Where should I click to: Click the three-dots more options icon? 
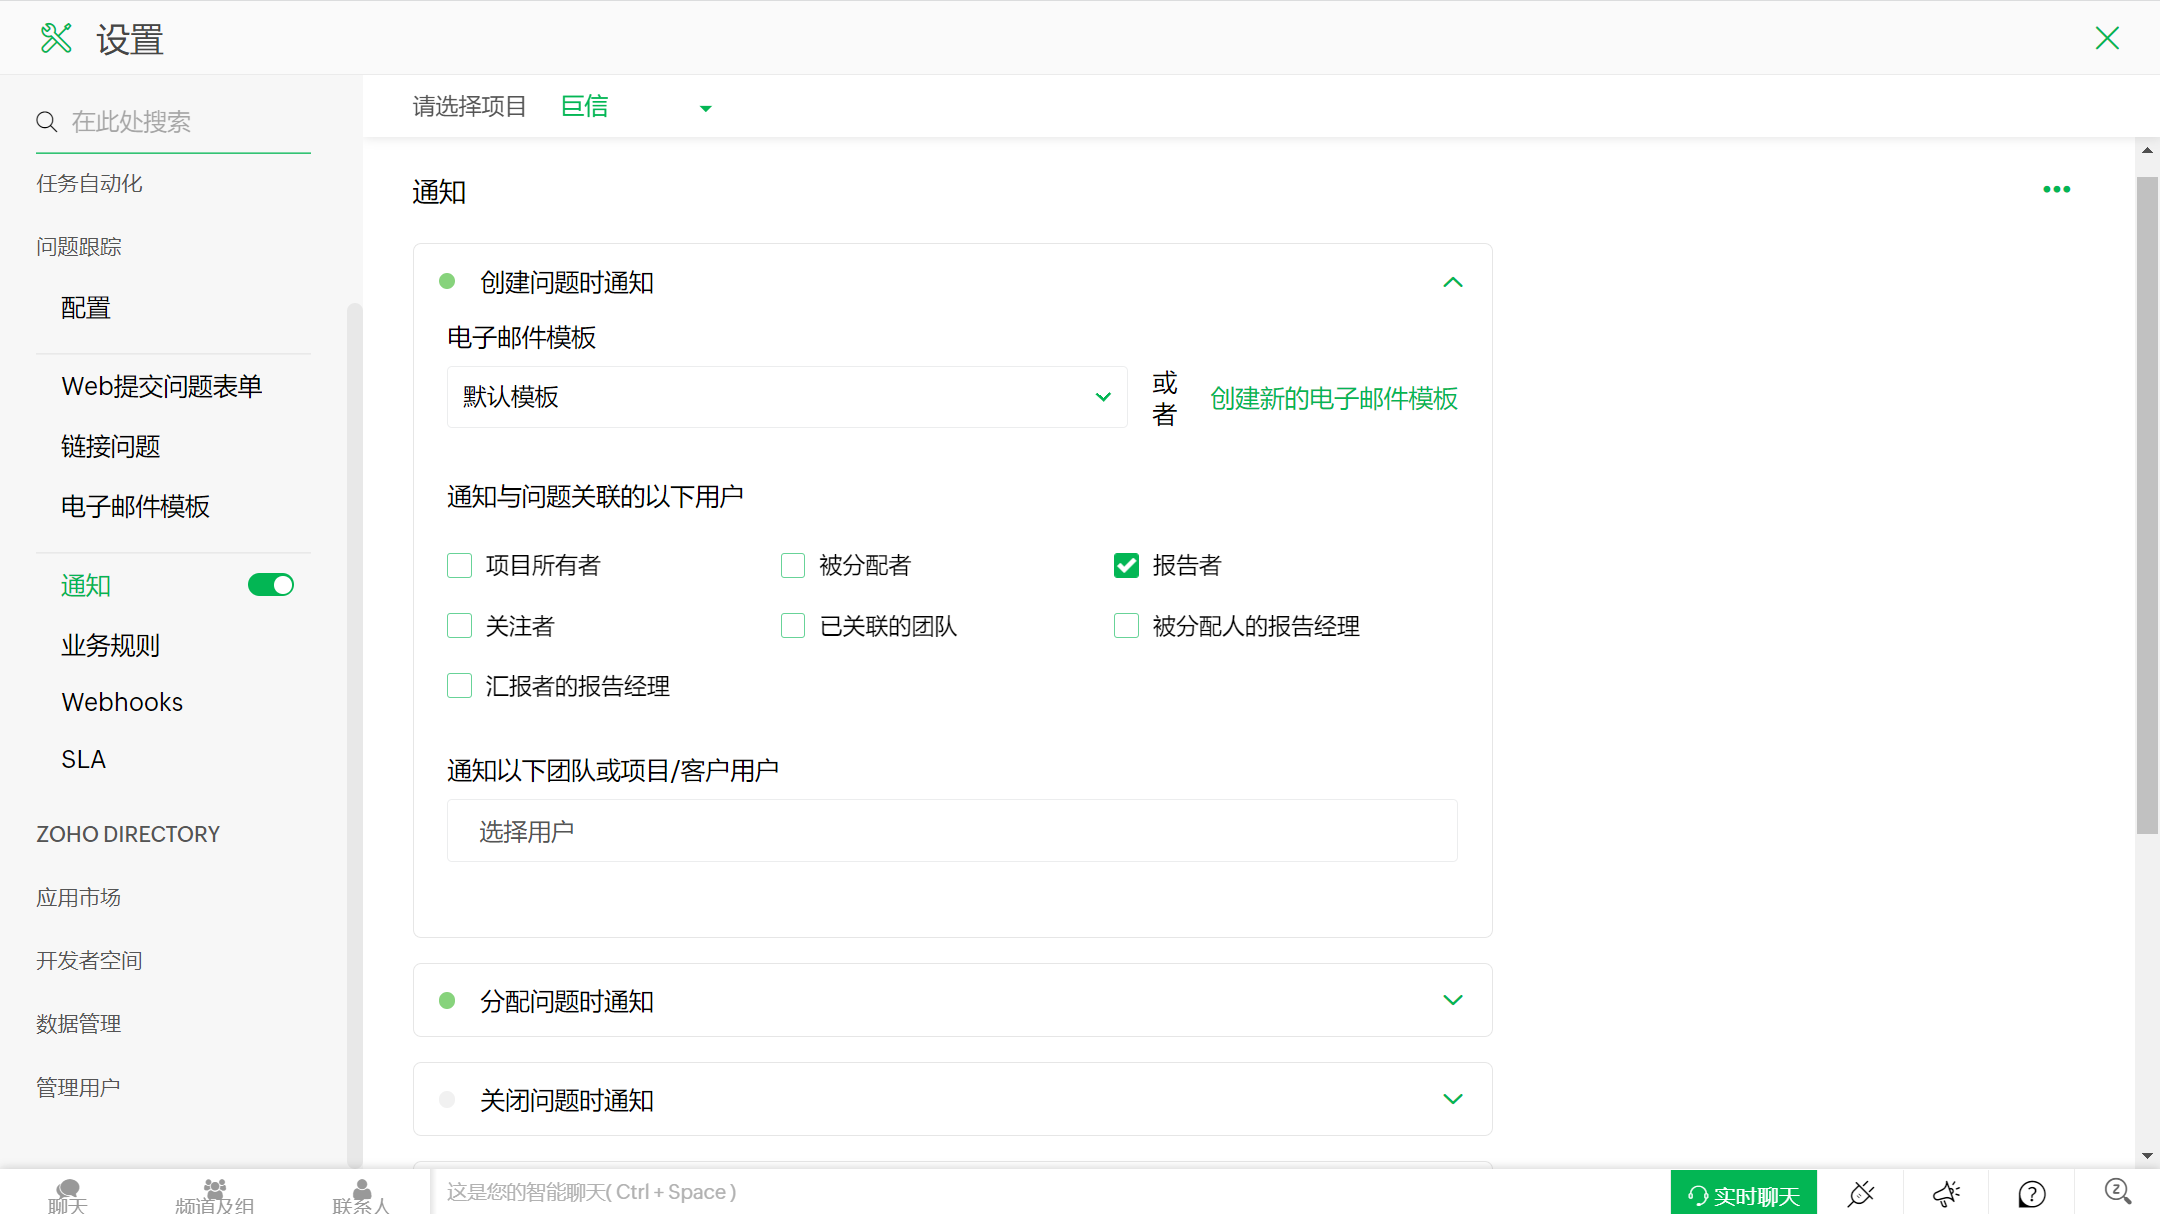pos(2056,189)
